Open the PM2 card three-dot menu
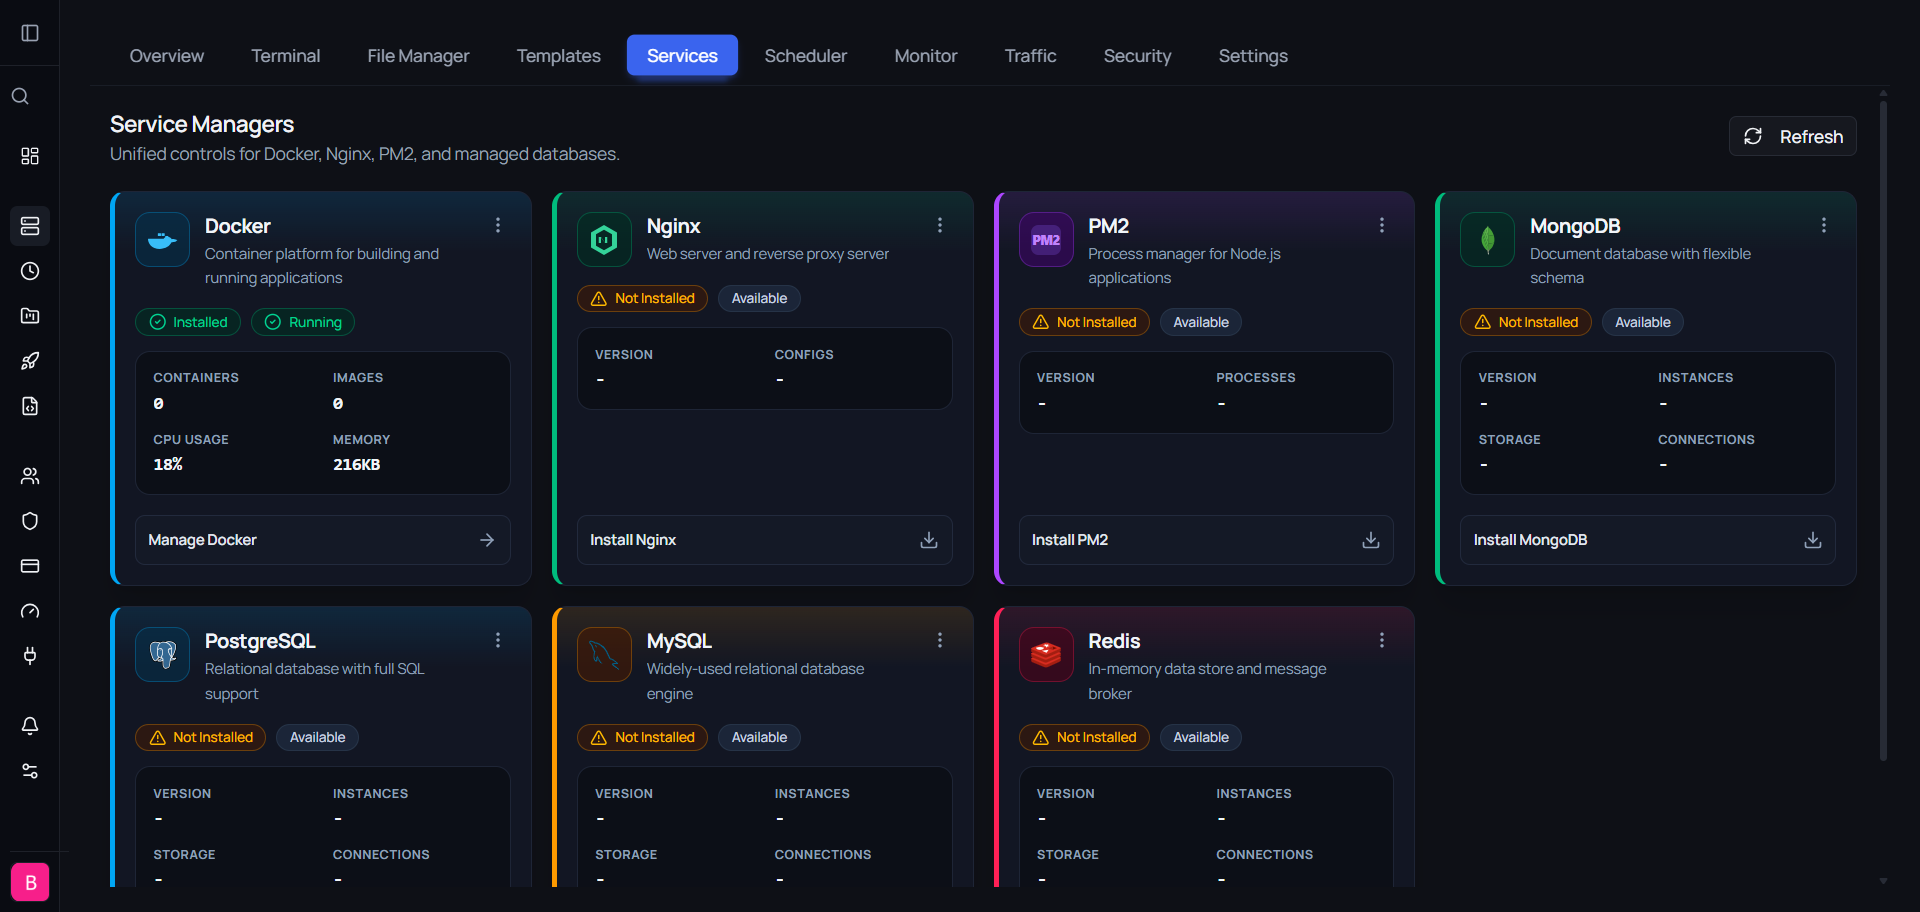 click(1382, 226)
